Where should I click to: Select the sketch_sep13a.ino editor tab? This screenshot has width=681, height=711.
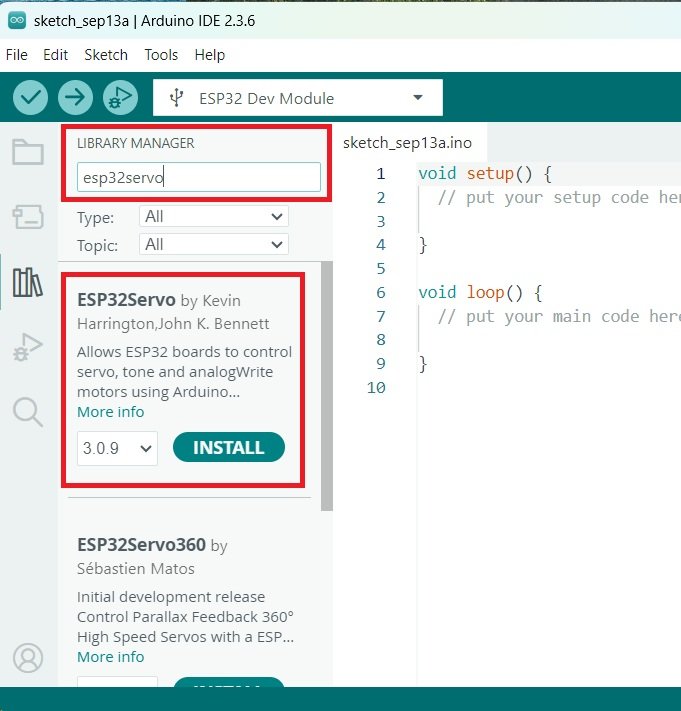tap(407, 143)
